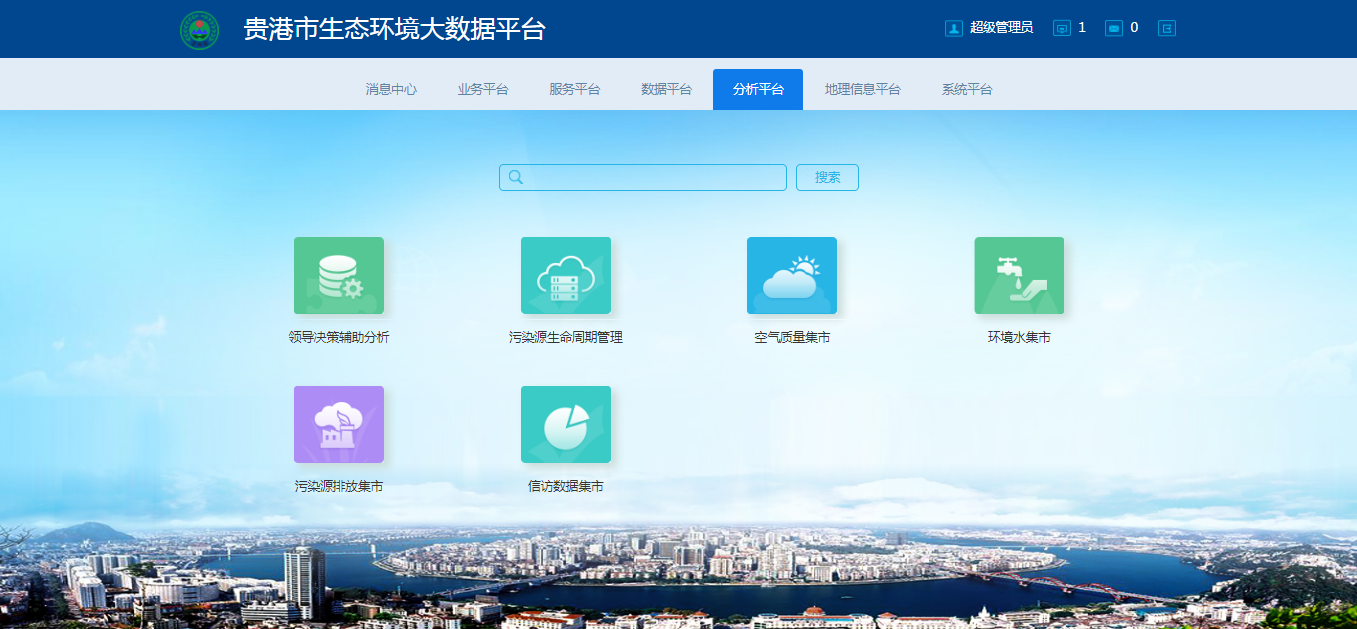Click the user profile icon in header
This screenshot has width=1357, height=629.
(953, 28)
